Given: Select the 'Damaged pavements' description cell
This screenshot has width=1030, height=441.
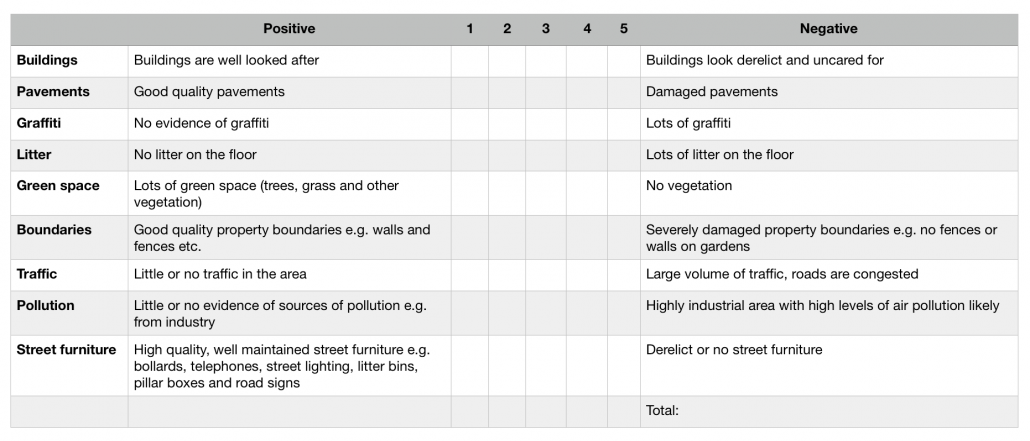Looking at the screenshot, I should (712, 92).
